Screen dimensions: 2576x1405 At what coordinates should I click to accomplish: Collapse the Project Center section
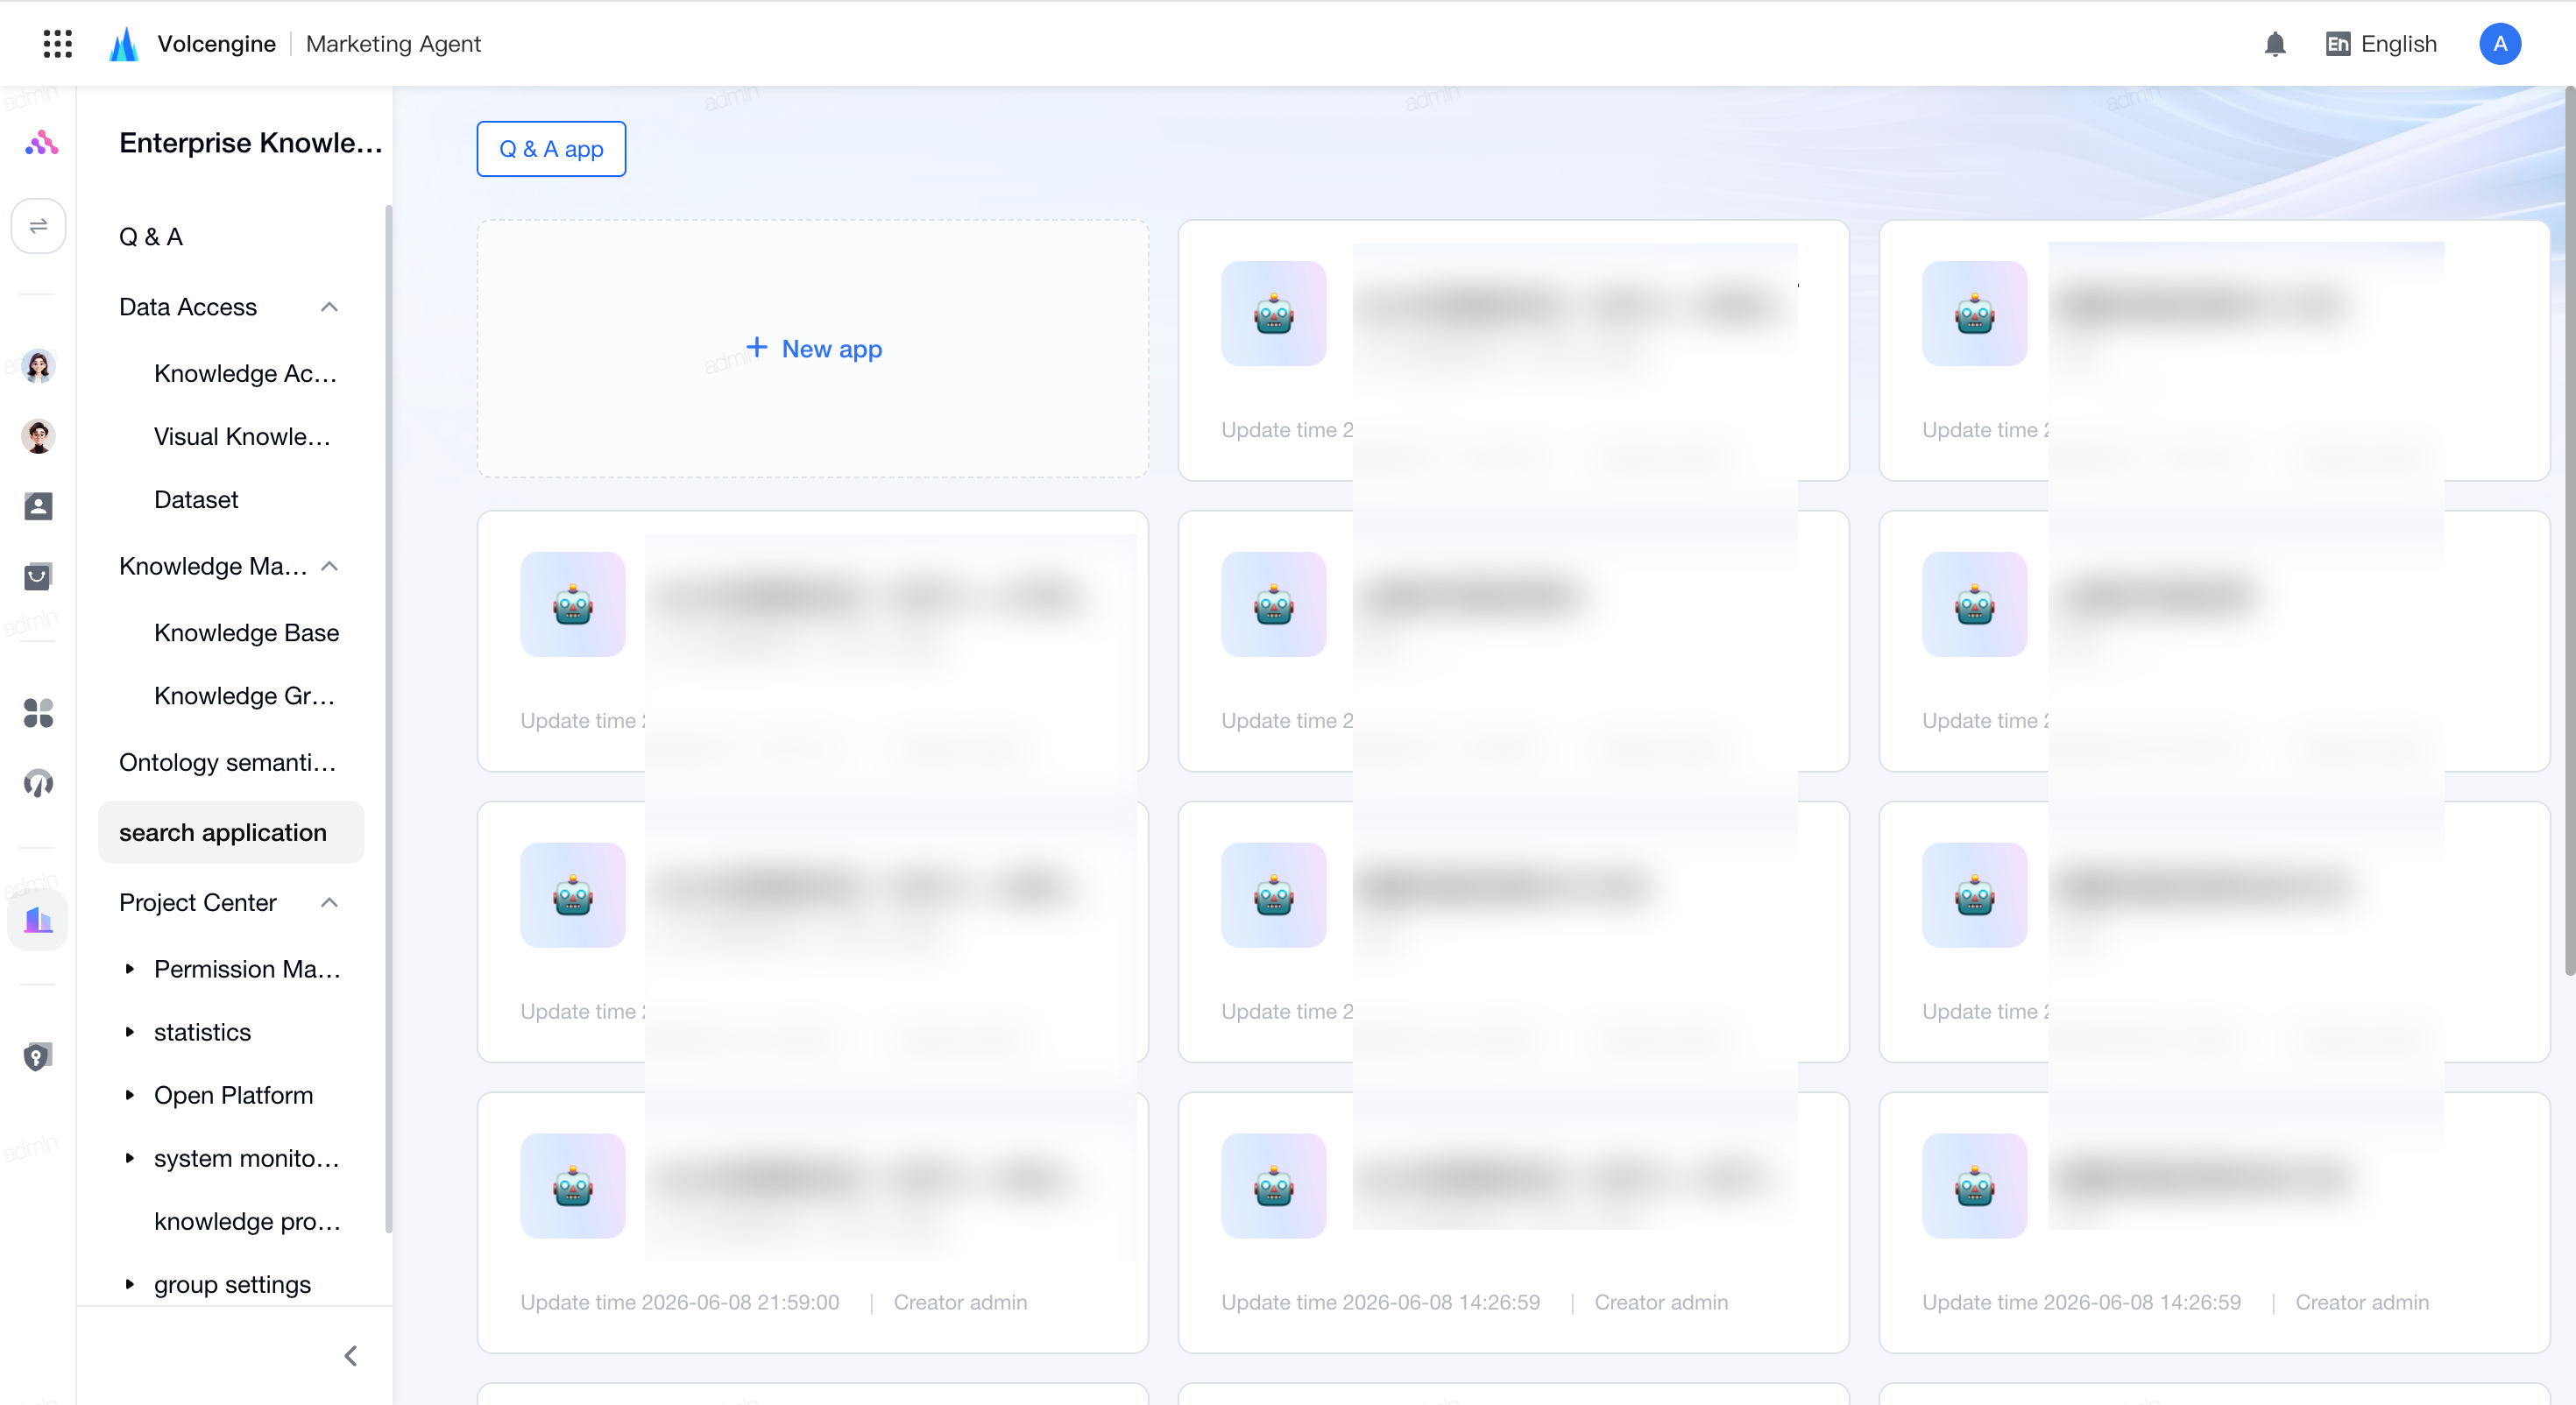[329, 902]
